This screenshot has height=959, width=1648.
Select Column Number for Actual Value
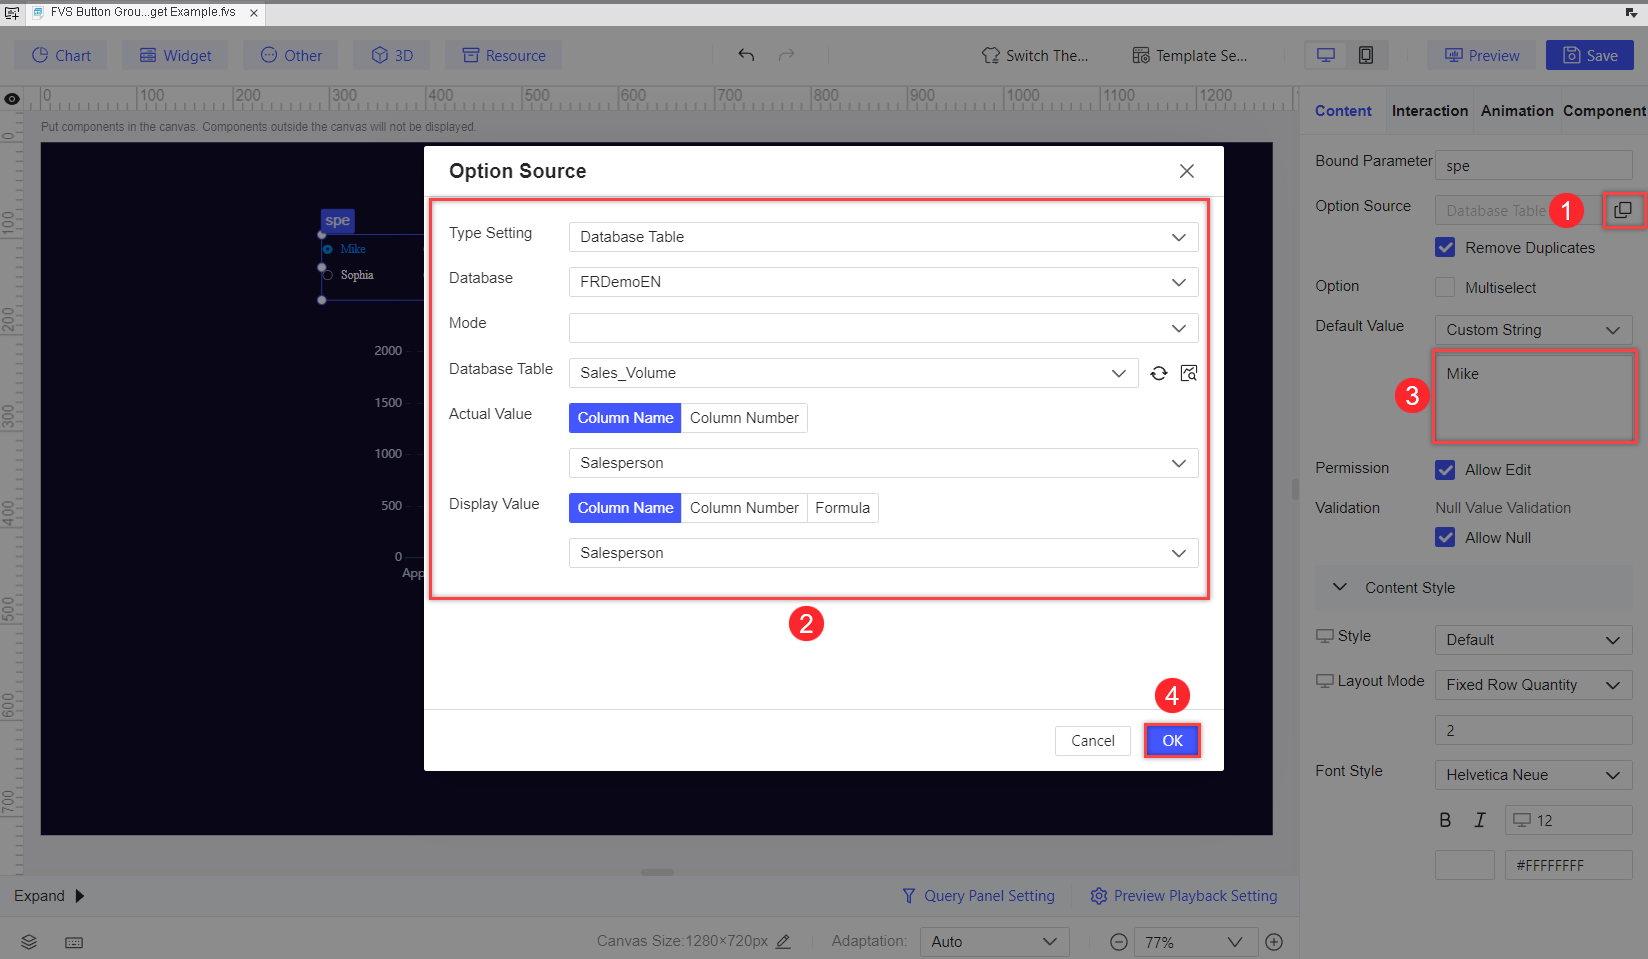pyautogui.click(x=744, y=418)
